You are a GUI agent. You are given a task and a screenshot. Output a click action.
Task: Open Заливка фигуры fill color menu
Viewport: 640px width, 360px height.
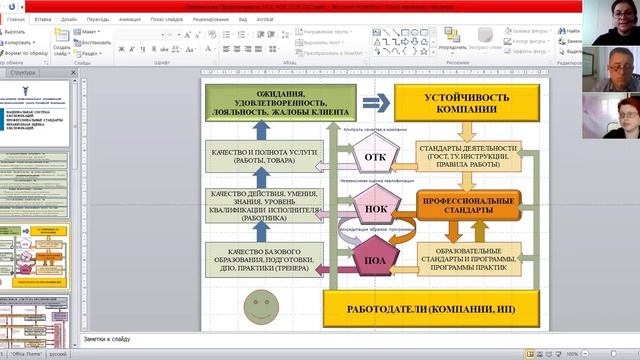[x=527, y=31]
